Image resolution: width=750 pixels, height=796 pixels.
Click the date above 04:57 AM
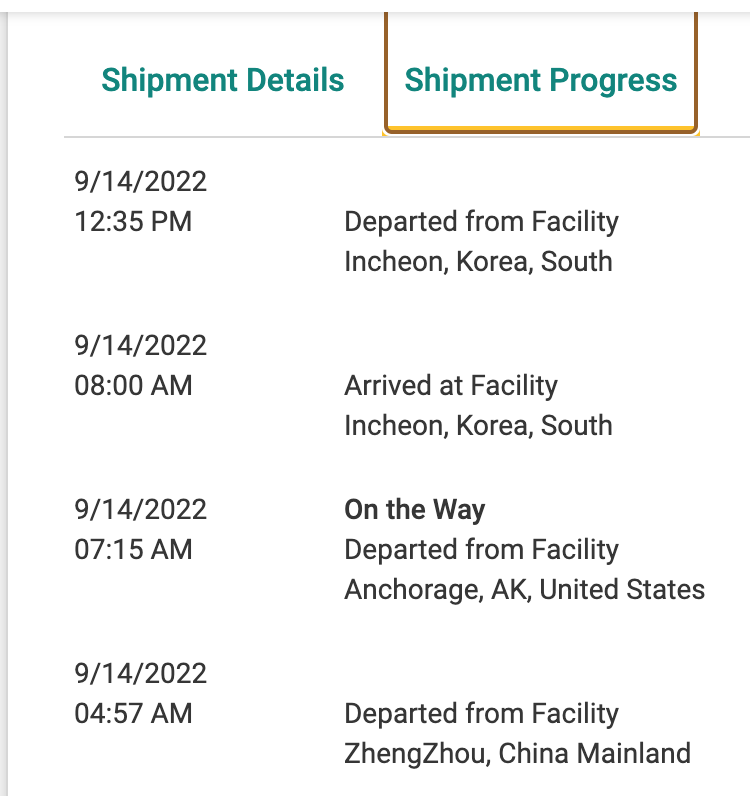[x=141, y=673]
